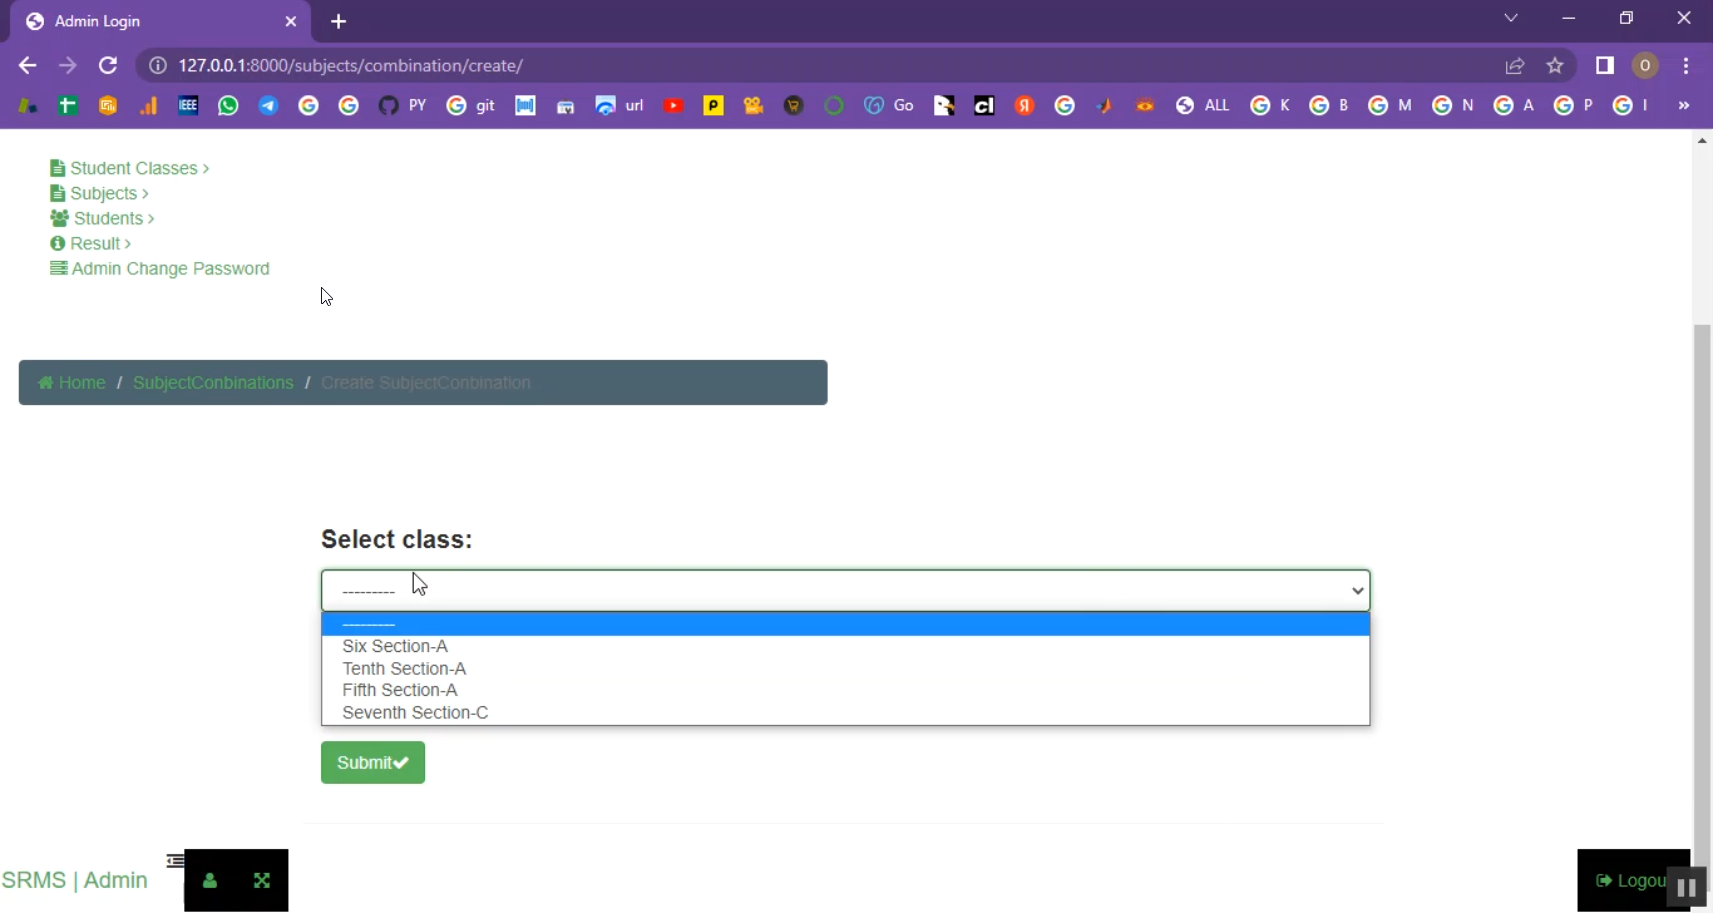1713x913 pixels.
Task: Open the Students sidebar menu
Action: point(102,218)
